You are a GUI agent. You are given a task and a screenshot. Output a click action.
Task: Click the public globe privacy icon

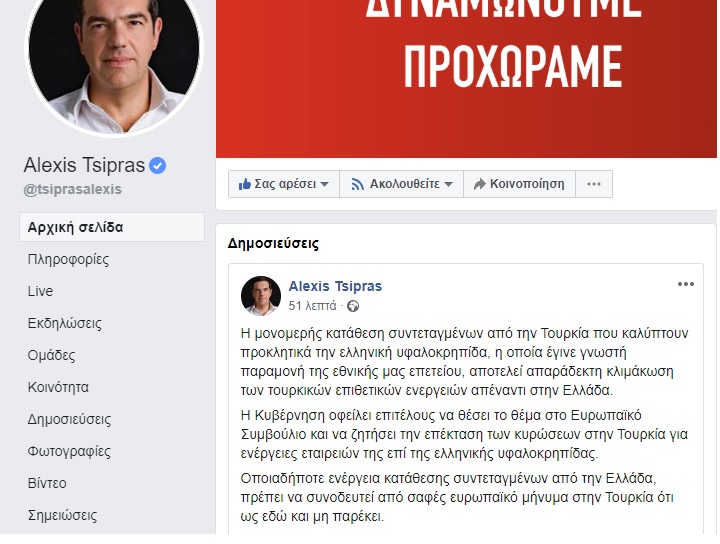coord(353,306)
